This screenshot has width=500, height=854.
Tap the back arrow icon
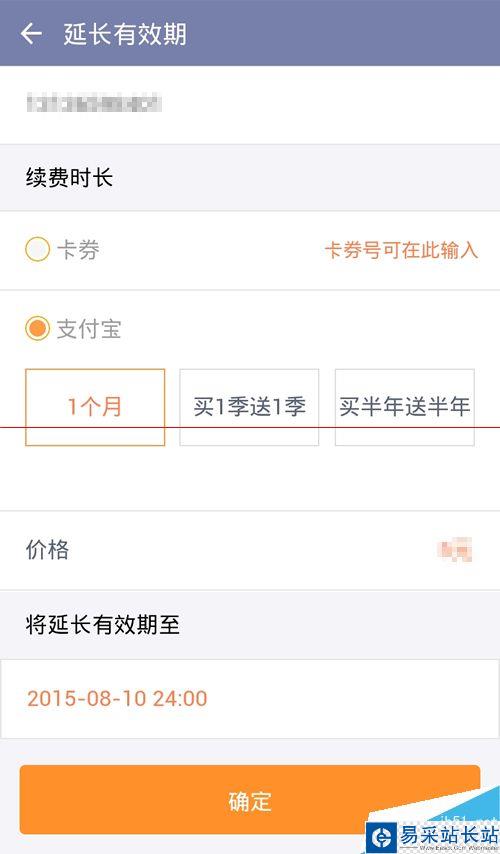click(31, 34)
